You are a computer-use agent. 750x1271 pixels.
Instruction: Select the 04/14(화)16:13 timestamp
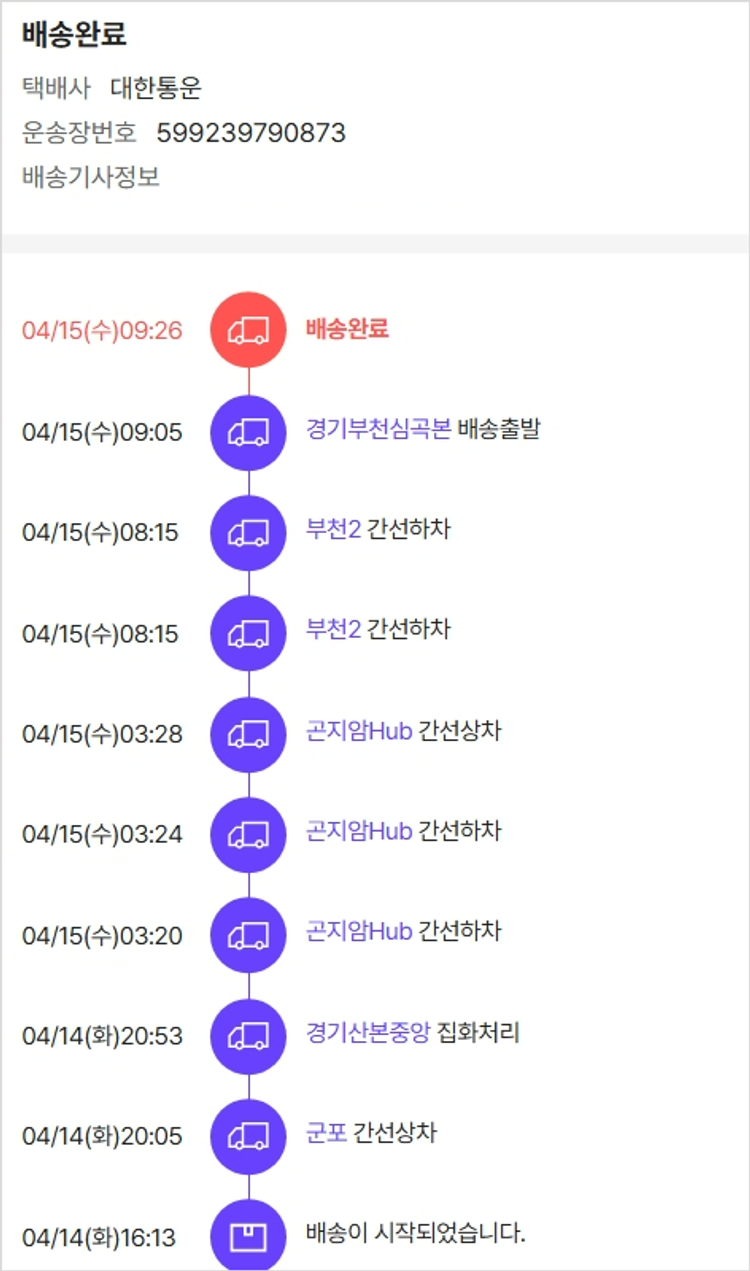[99, 1238]
